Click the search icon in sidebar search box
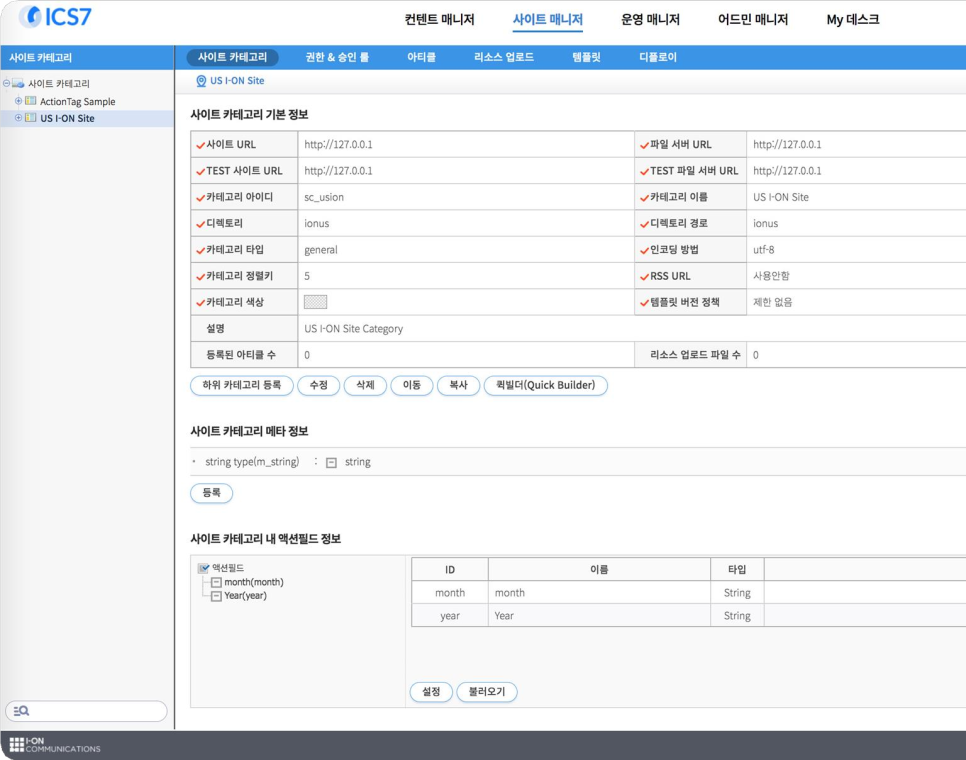 [x=21, y=711]
